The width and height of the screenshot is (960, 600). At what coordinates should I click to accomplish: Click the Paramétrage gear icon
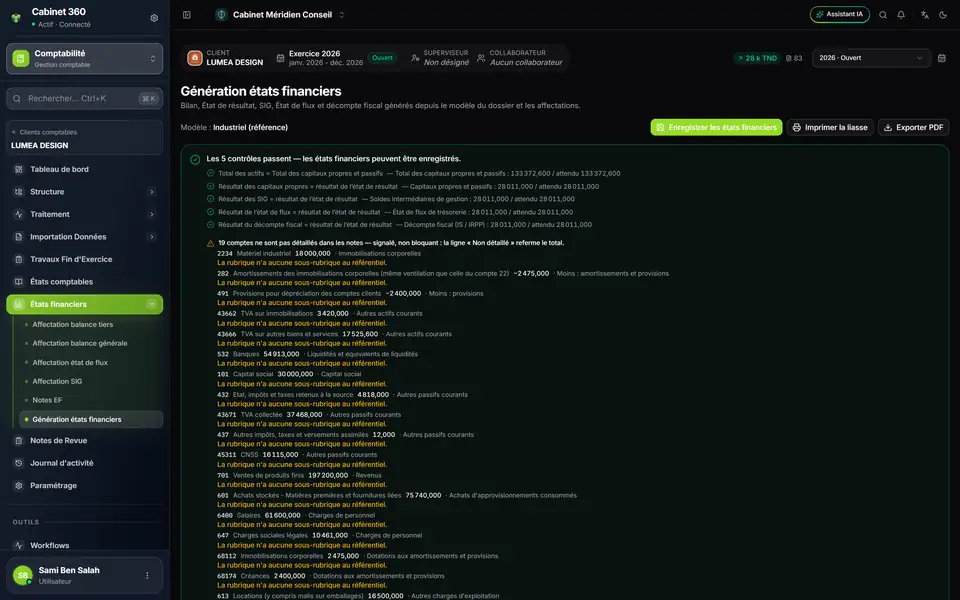(18, 486)
